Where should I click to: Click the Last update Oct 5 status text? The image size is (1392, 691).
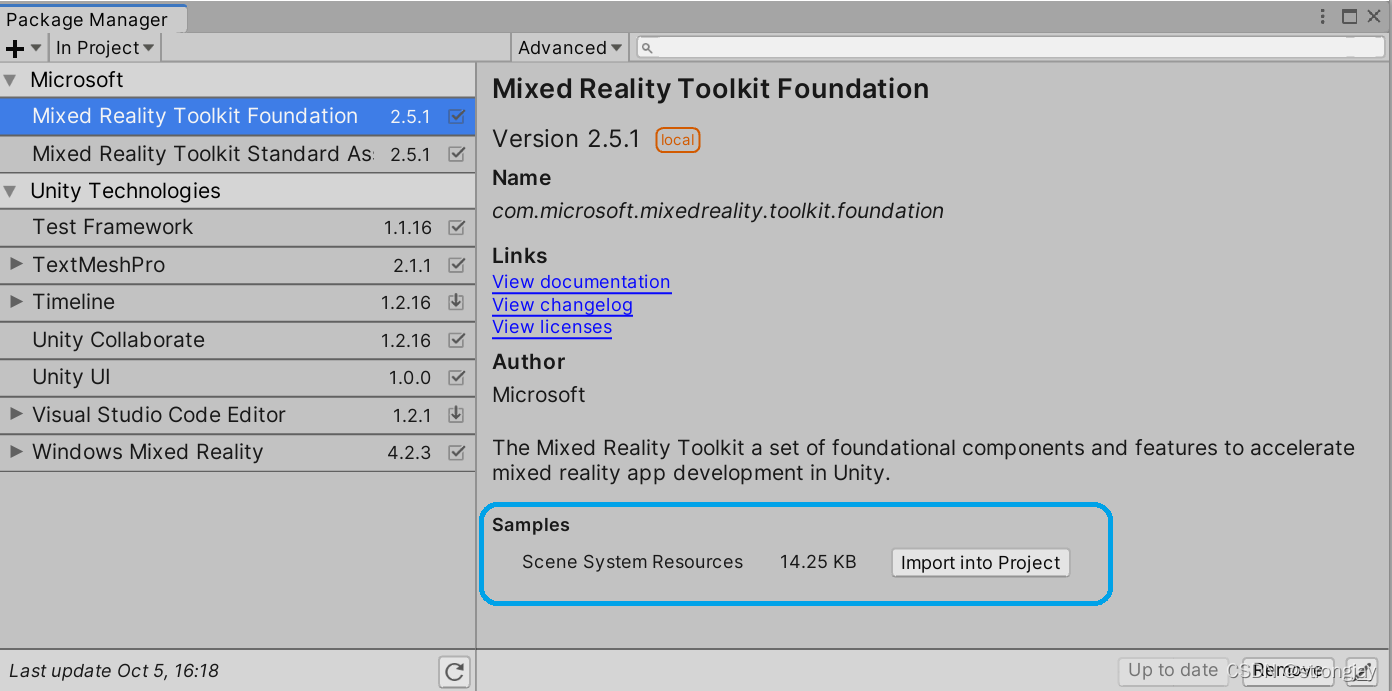click(114, 671)
